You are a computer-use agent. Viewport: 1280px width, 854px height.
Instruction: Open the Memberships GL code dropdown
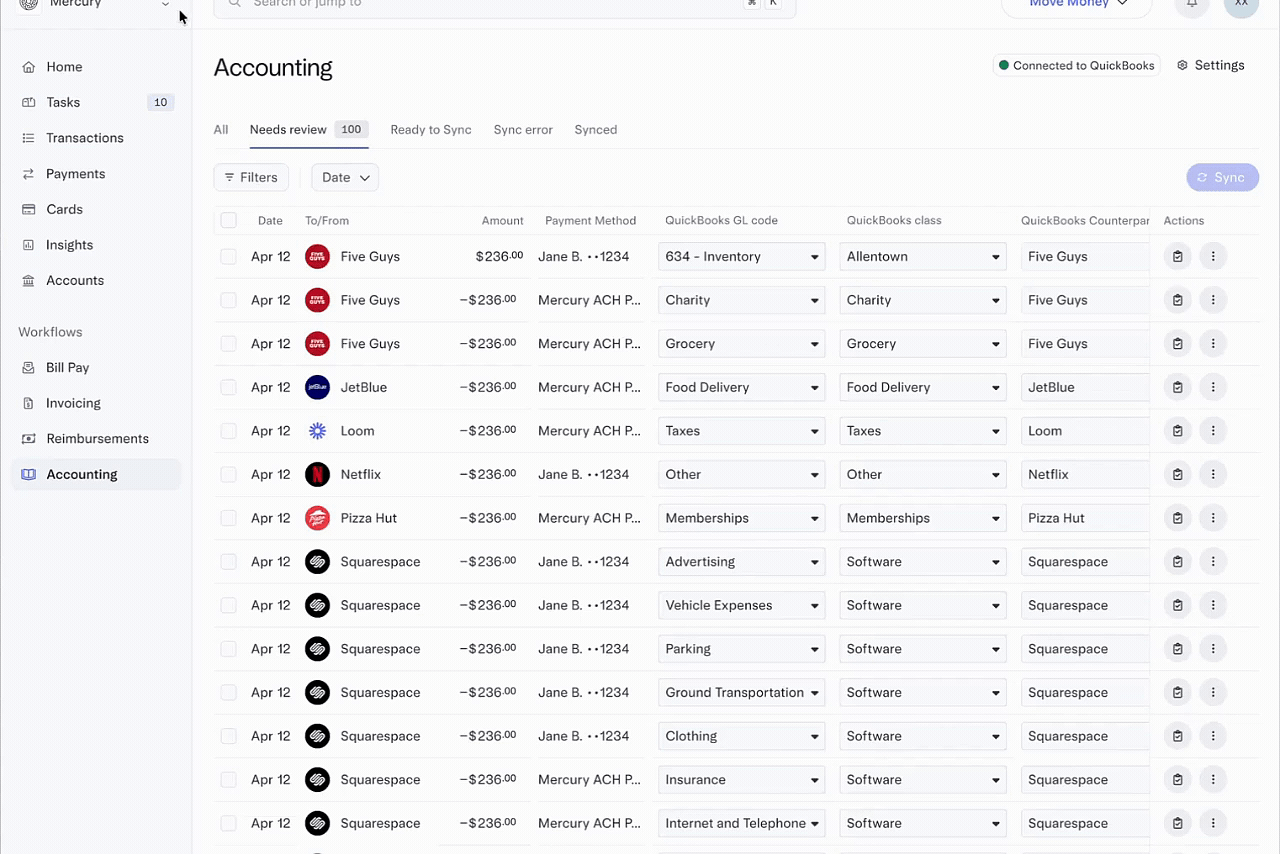[x=742, y=519]
